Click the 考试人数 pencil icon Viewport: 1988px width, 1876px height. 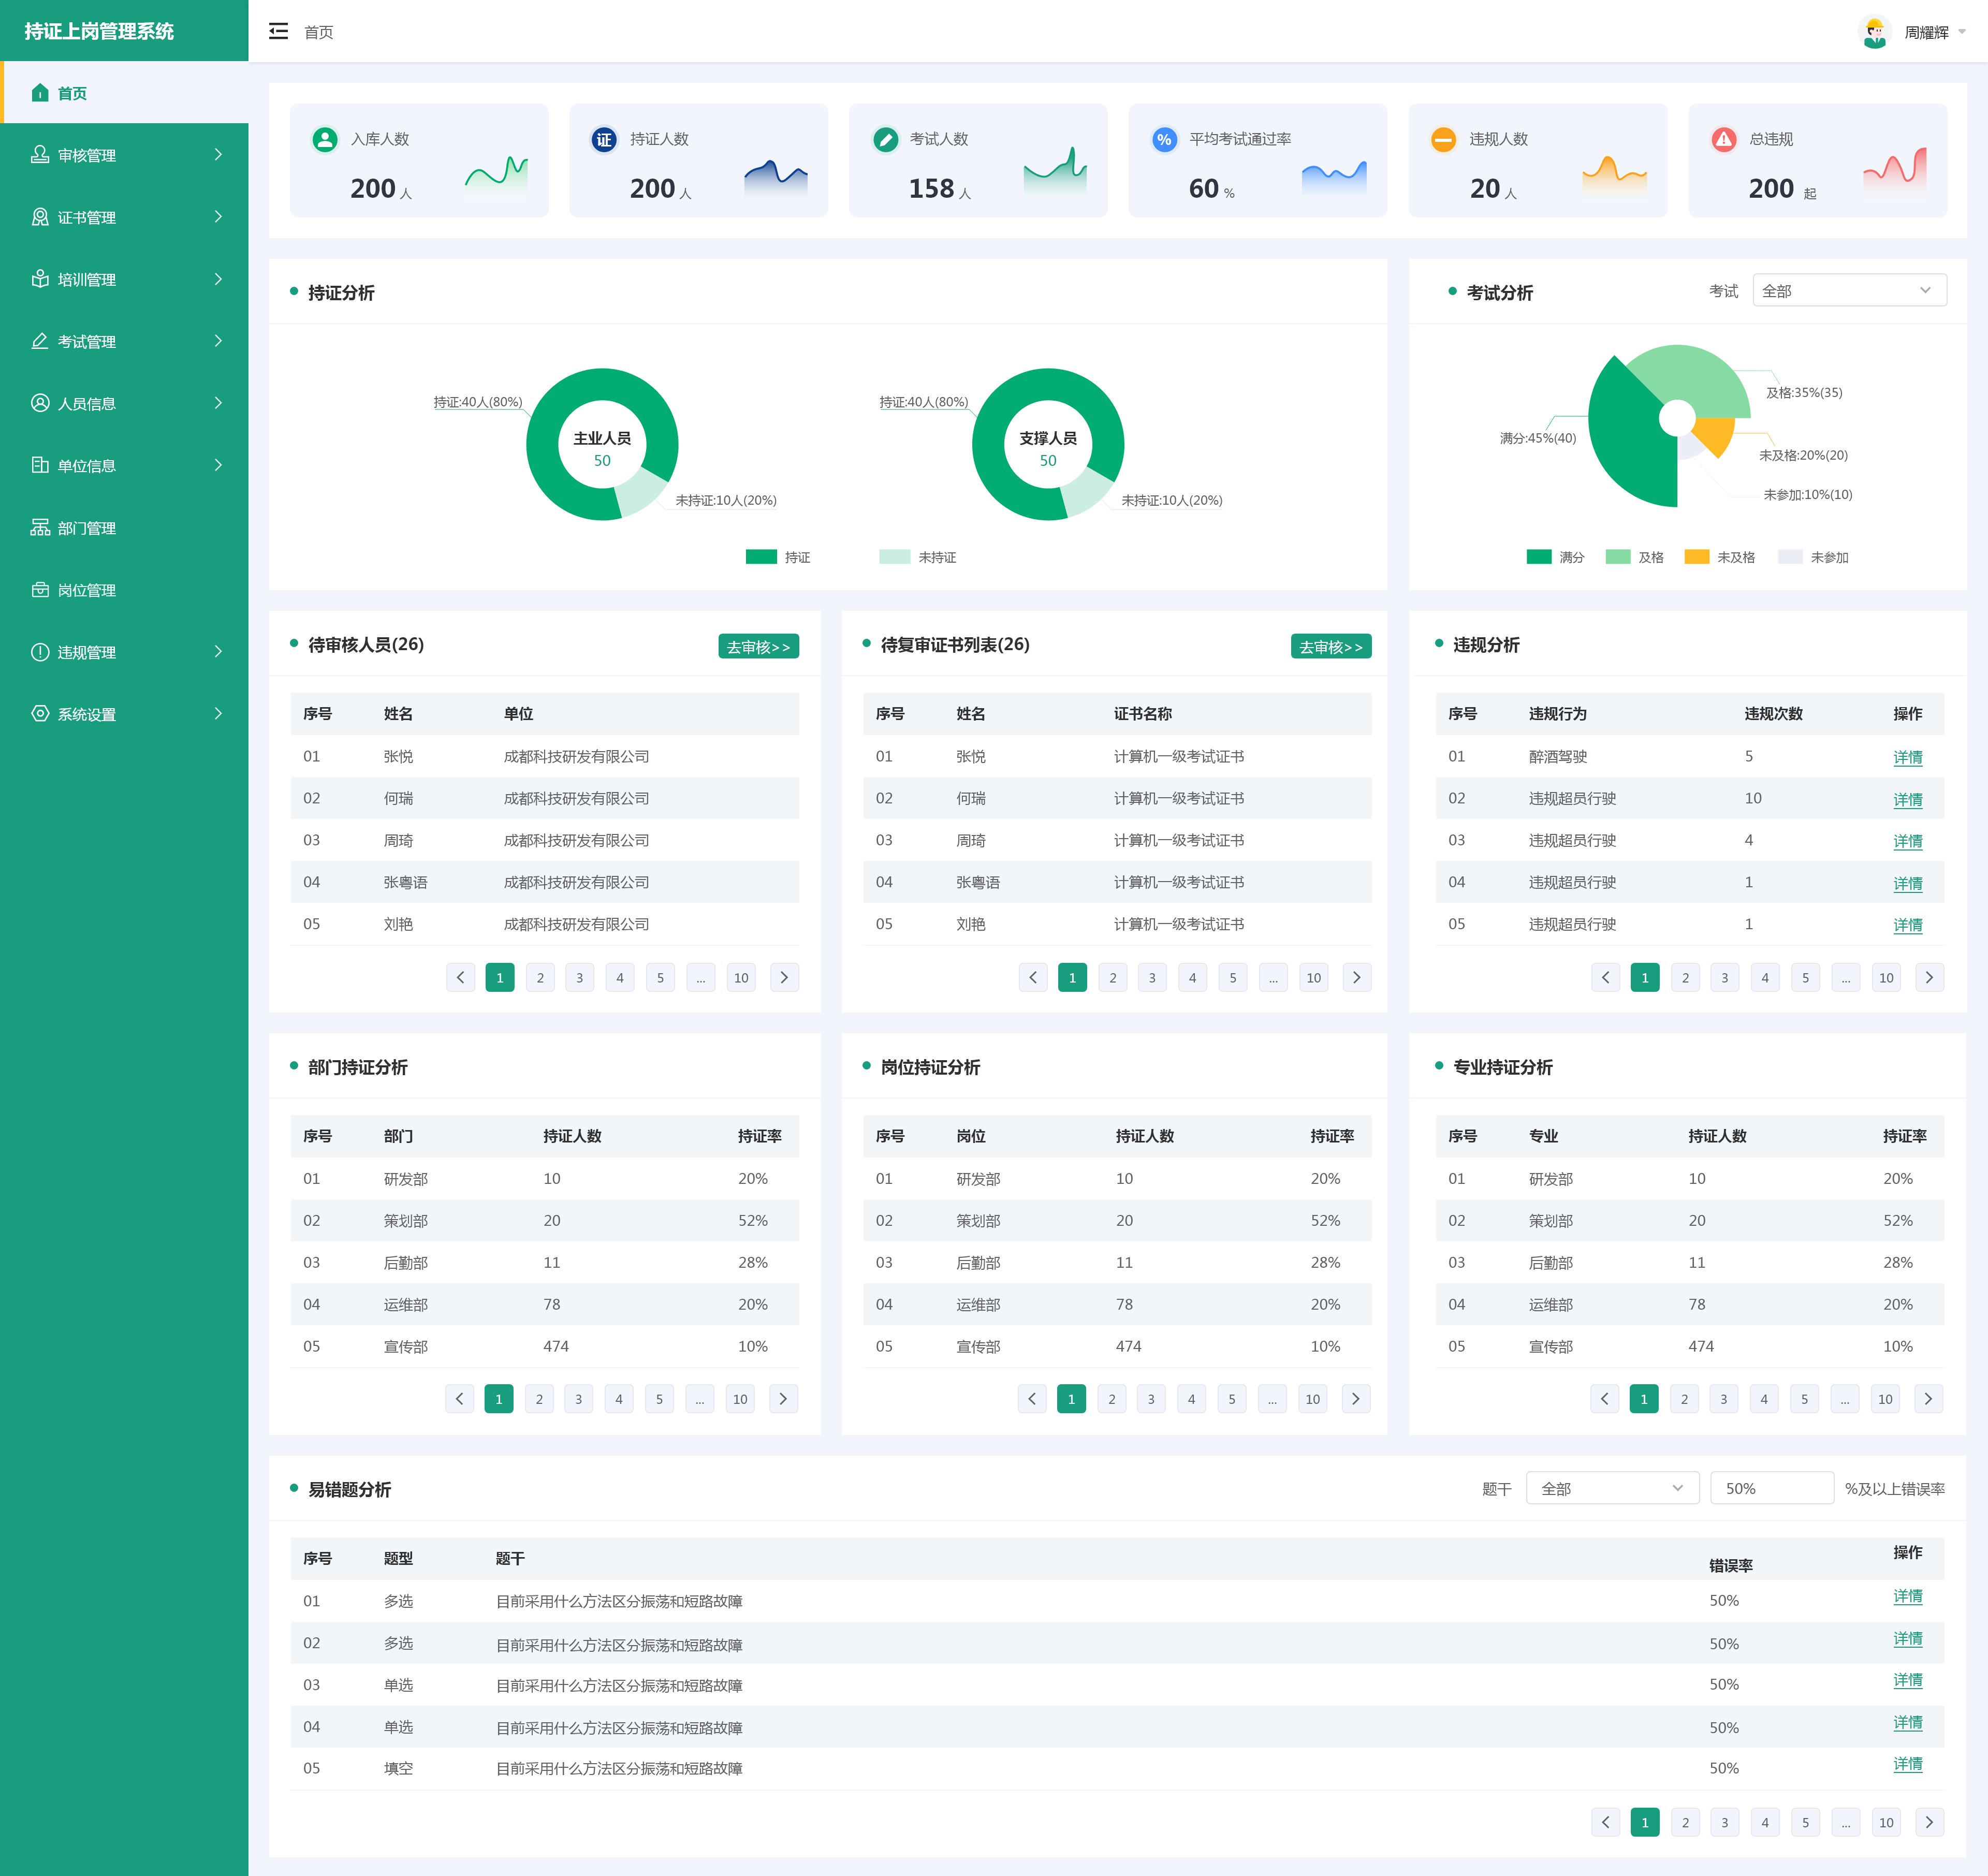(x=885, y=139)
